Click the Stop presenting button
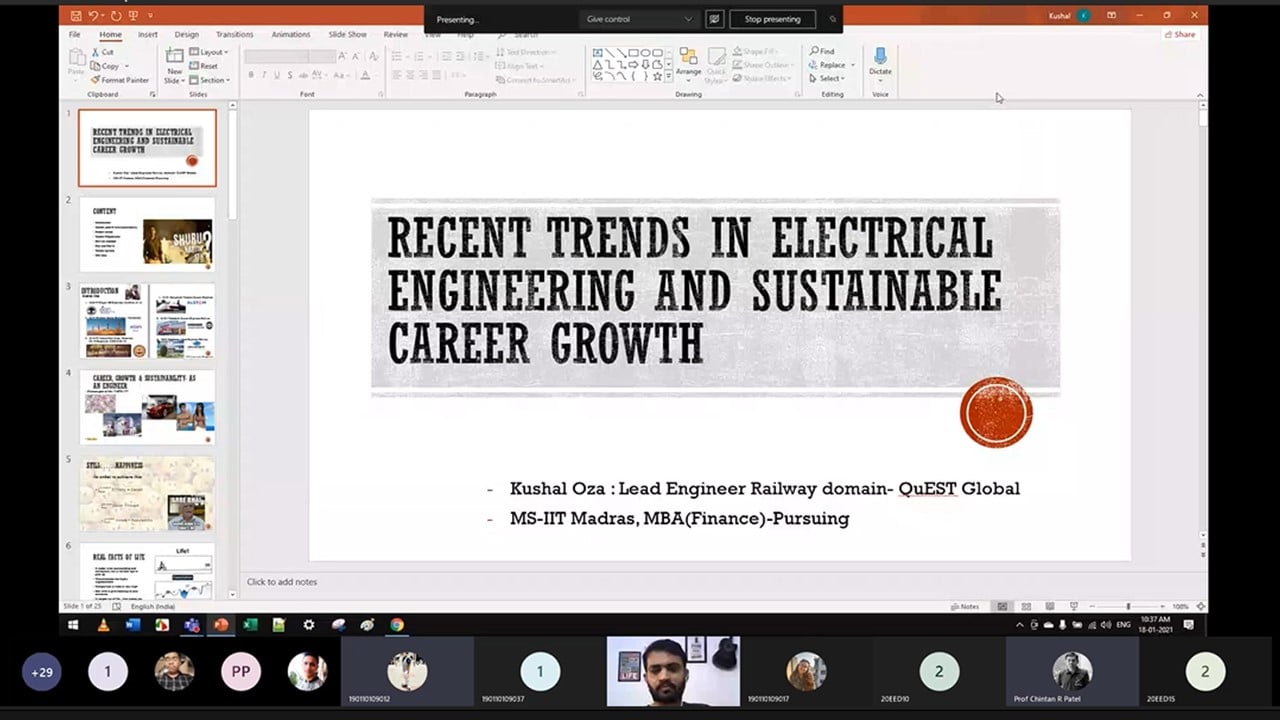 coord(772,19)
